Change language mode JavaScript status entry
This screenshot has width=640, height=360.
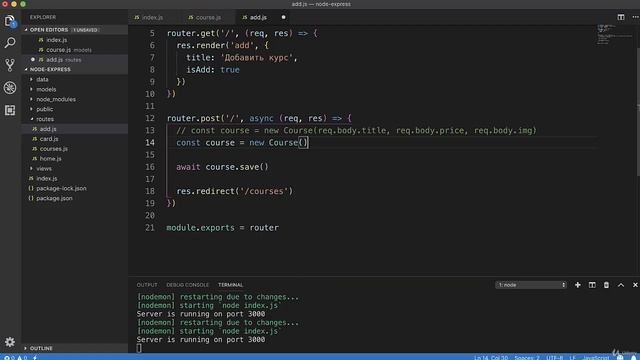click(596, 358)
